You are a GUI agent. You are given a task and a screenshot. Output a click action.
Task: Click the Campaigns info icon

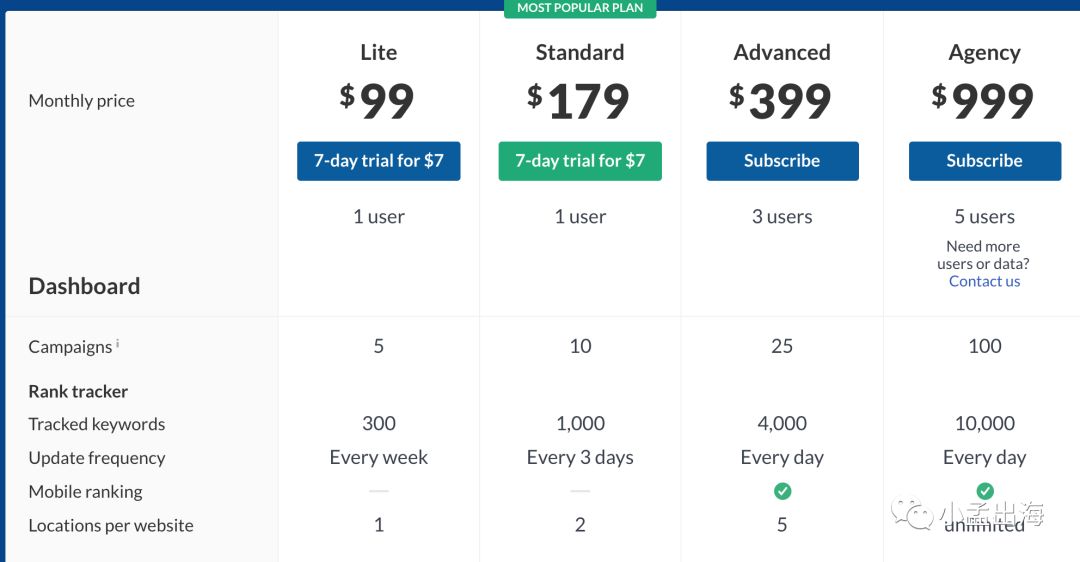(117, 343)
